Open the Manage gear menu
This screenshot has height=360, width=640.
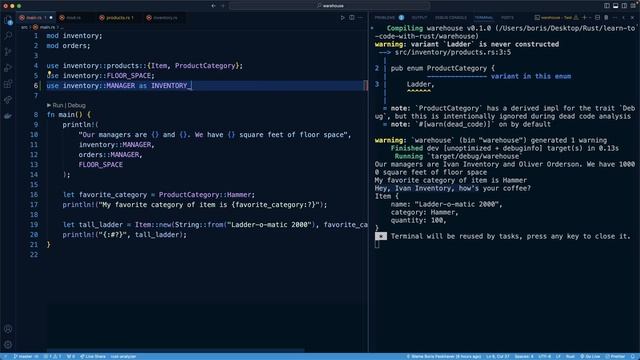(8, 345)
